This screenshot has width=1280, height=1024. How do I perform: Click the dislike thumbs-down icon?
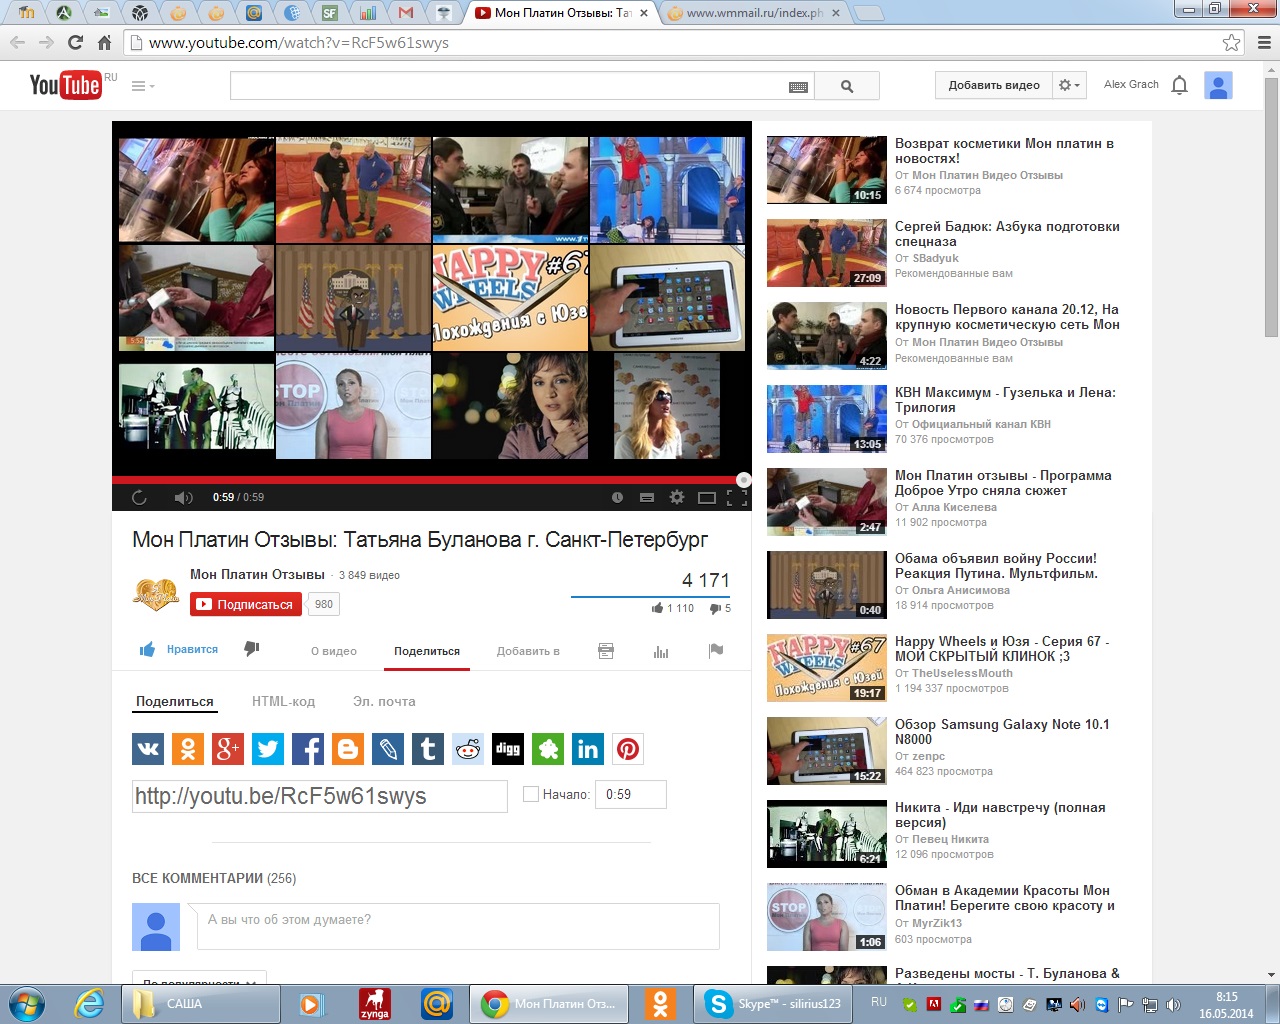[x=252, y=649]
